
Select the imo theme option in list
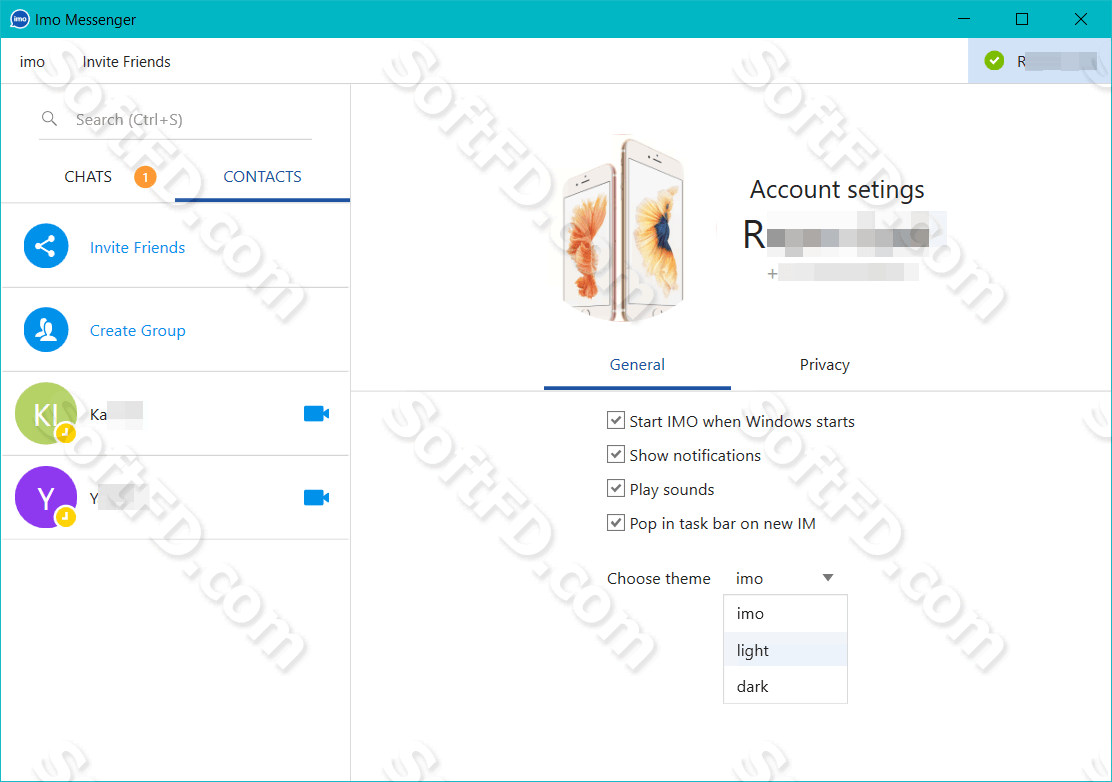tap(785, 613)
